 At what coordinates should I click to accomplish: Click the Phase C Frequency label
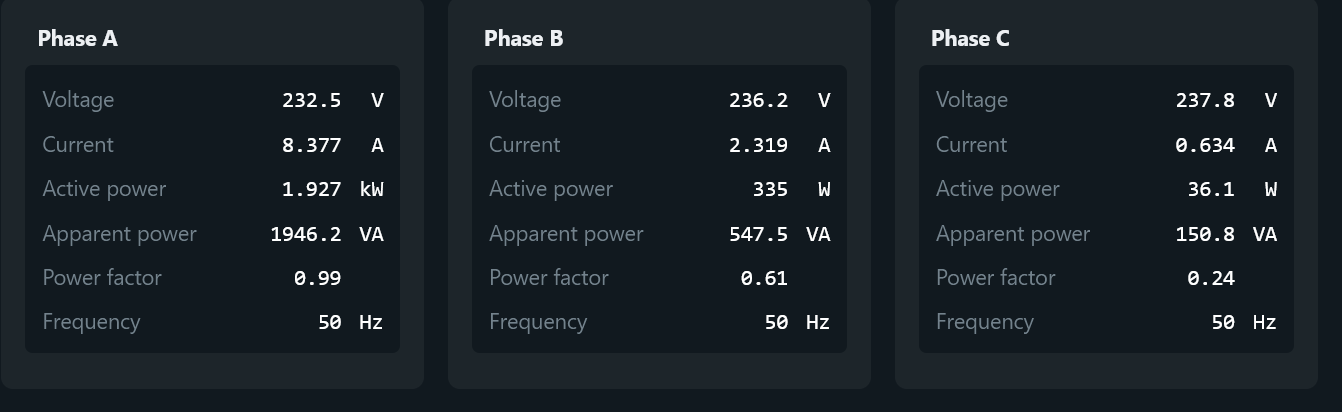[985, 322]
